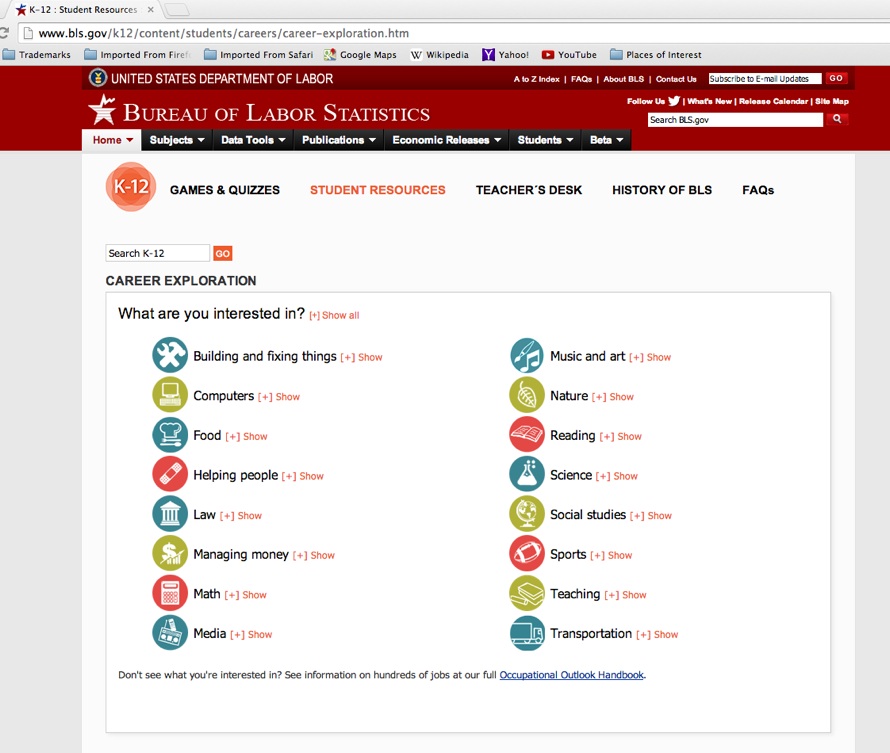
Task: Open the Teacher's Desk tab
Action: pos(529,190)
